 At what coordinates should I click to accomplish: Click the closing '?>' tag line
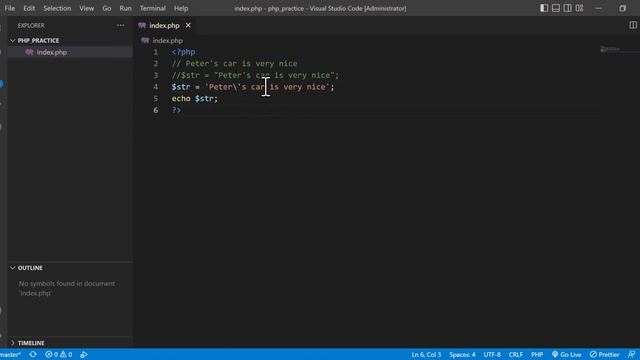point(176,110)
